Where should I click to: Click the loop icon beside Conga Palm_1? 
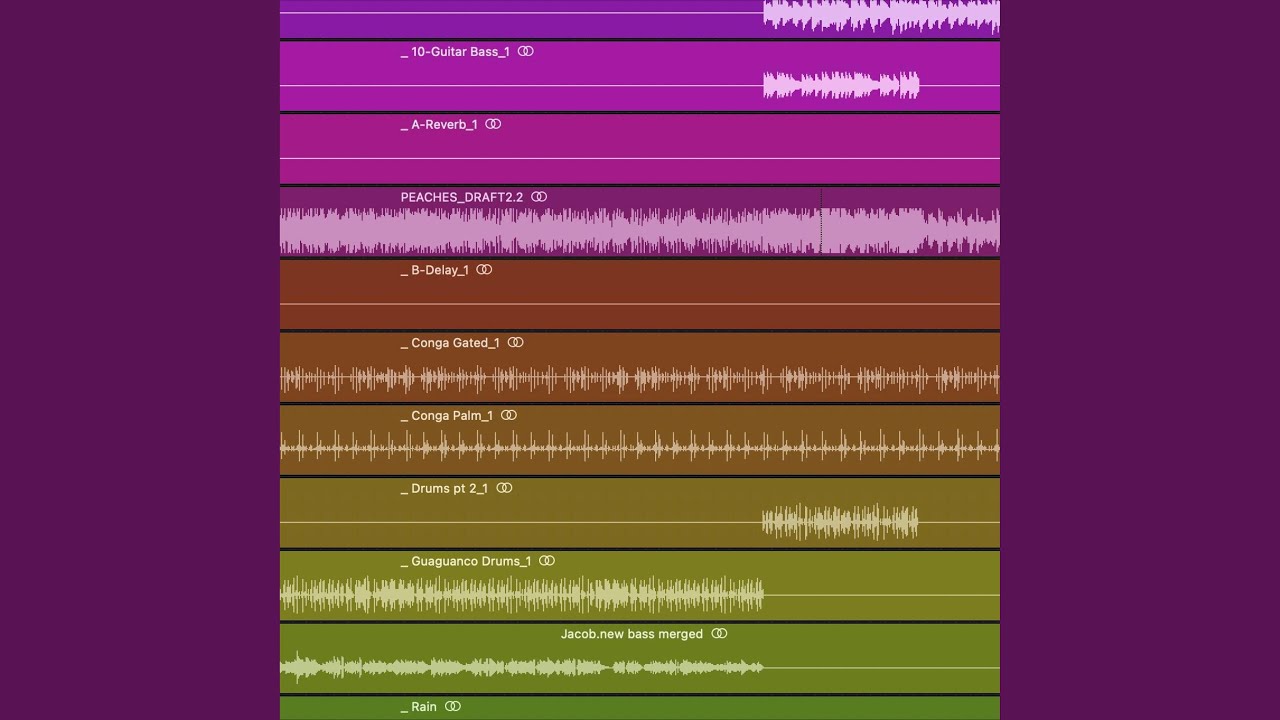click(509, 415)
